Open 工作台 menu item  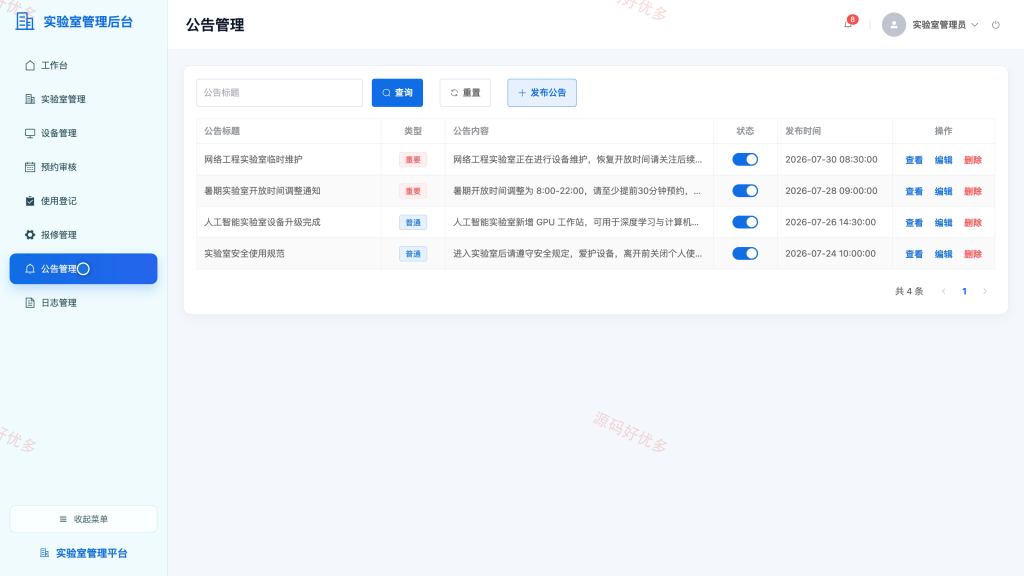pyautogui.click(x=84, y=65)
